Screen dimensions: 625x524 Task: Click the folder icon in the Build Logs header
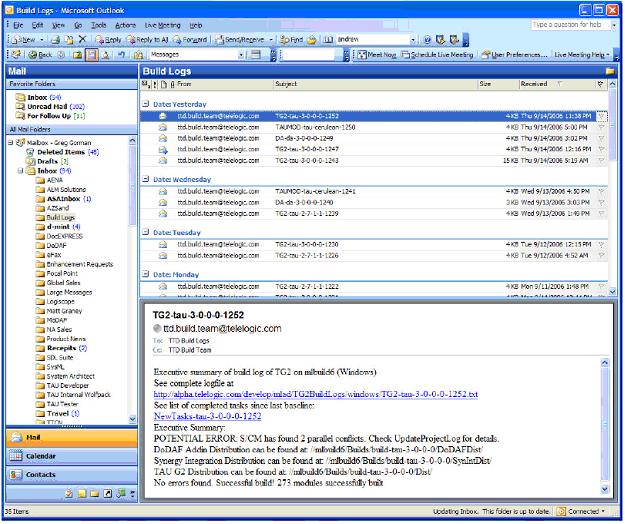609,71
